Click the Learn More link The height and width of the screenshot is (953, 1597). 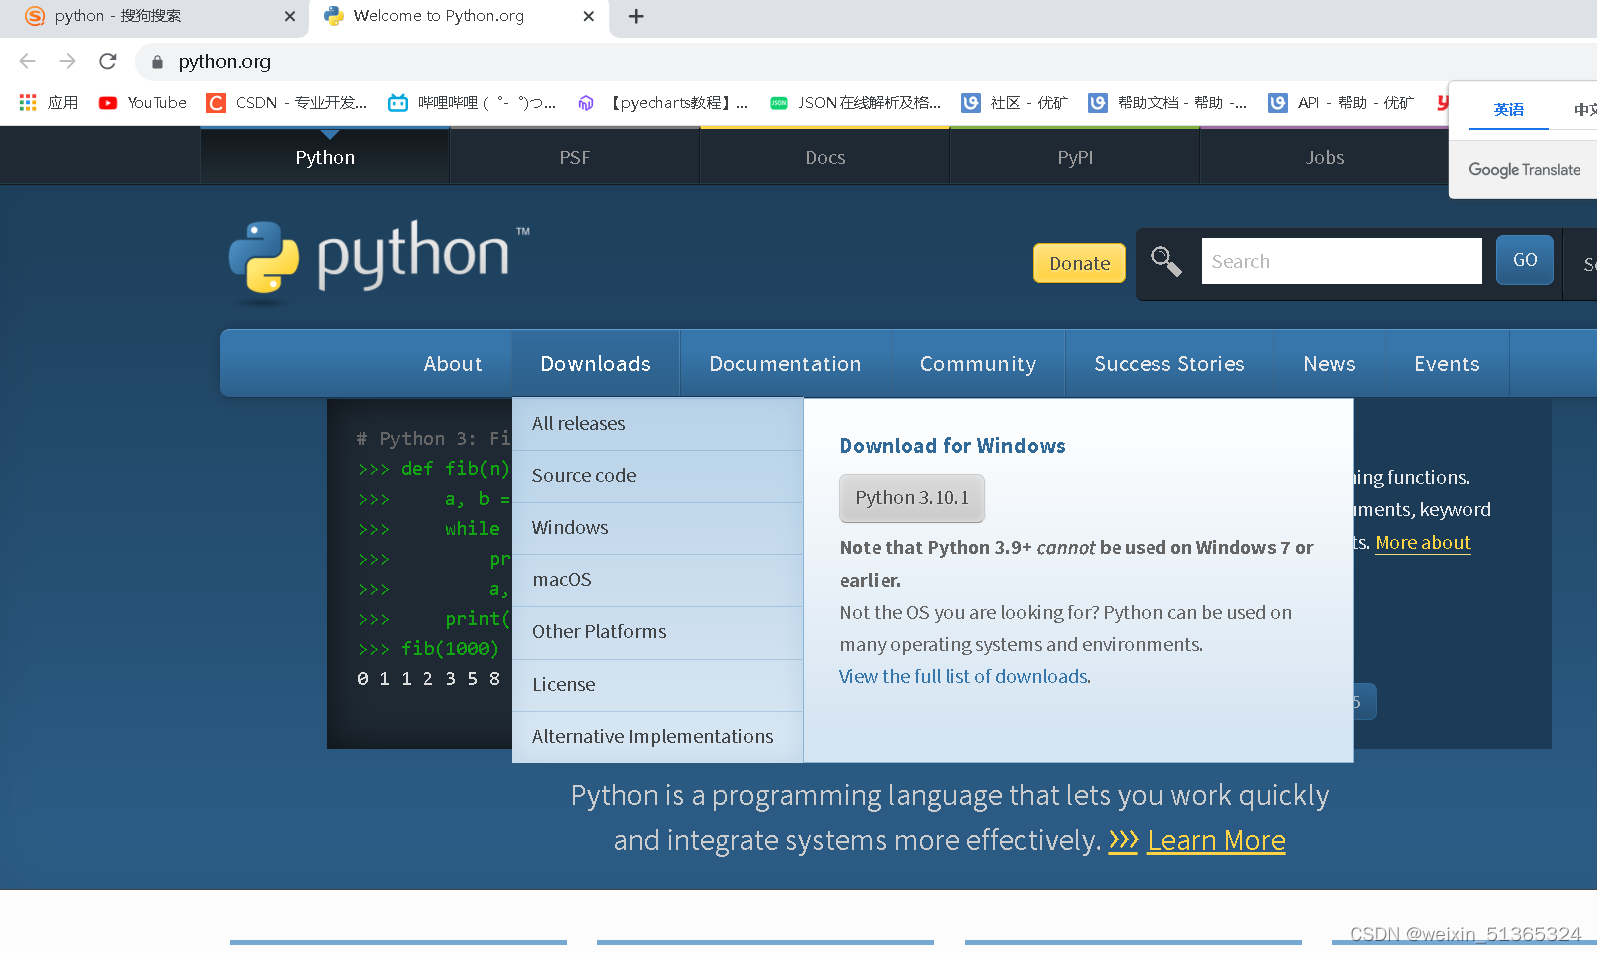(1216, 841)
